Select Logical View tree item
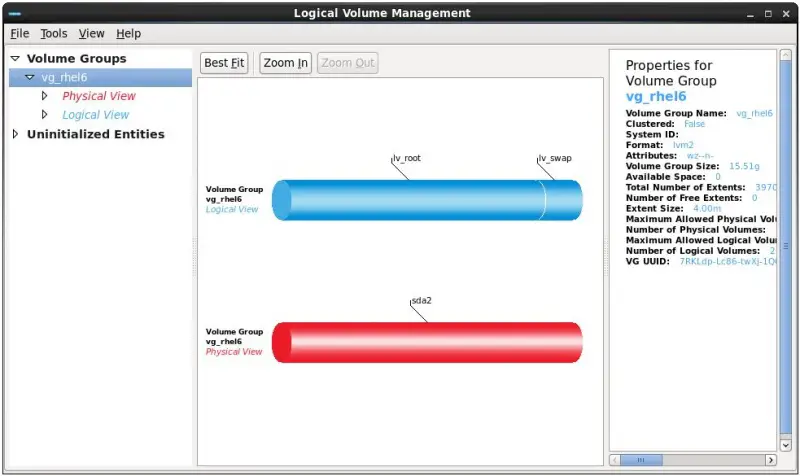 click(x=95, y=115)
